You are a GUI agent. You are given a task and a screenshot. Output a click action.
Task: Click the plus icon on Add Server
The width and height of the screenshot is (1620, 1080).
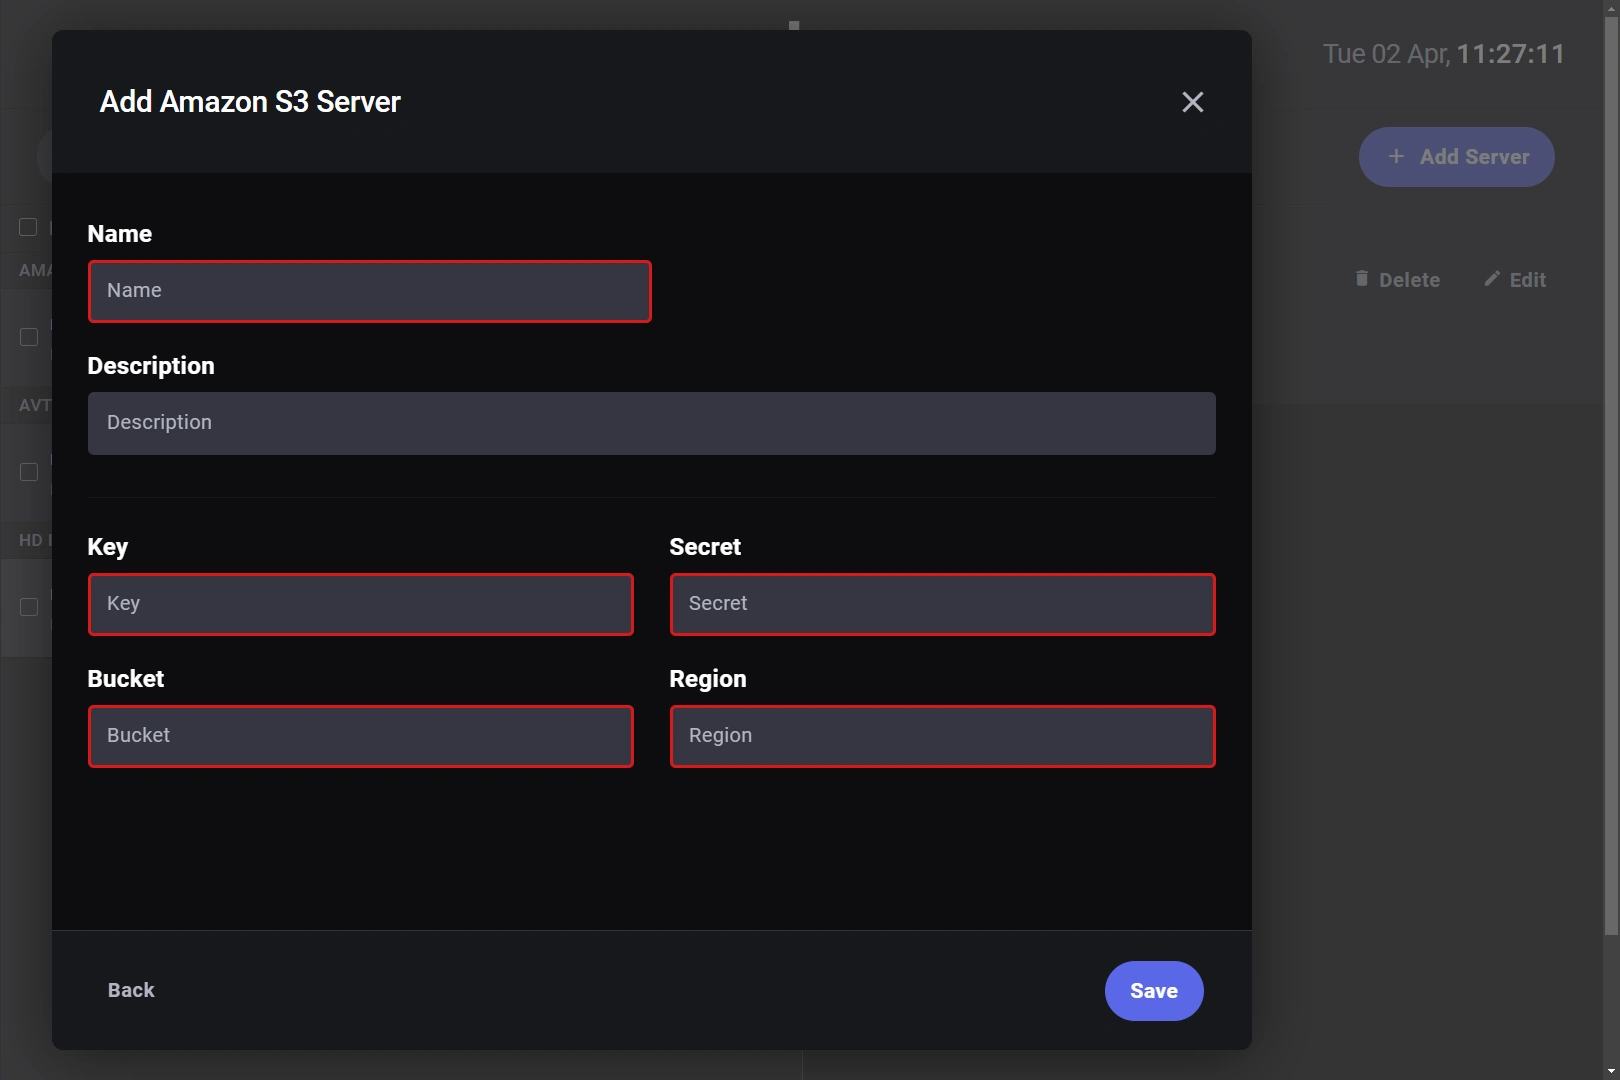click(1396, 156)
